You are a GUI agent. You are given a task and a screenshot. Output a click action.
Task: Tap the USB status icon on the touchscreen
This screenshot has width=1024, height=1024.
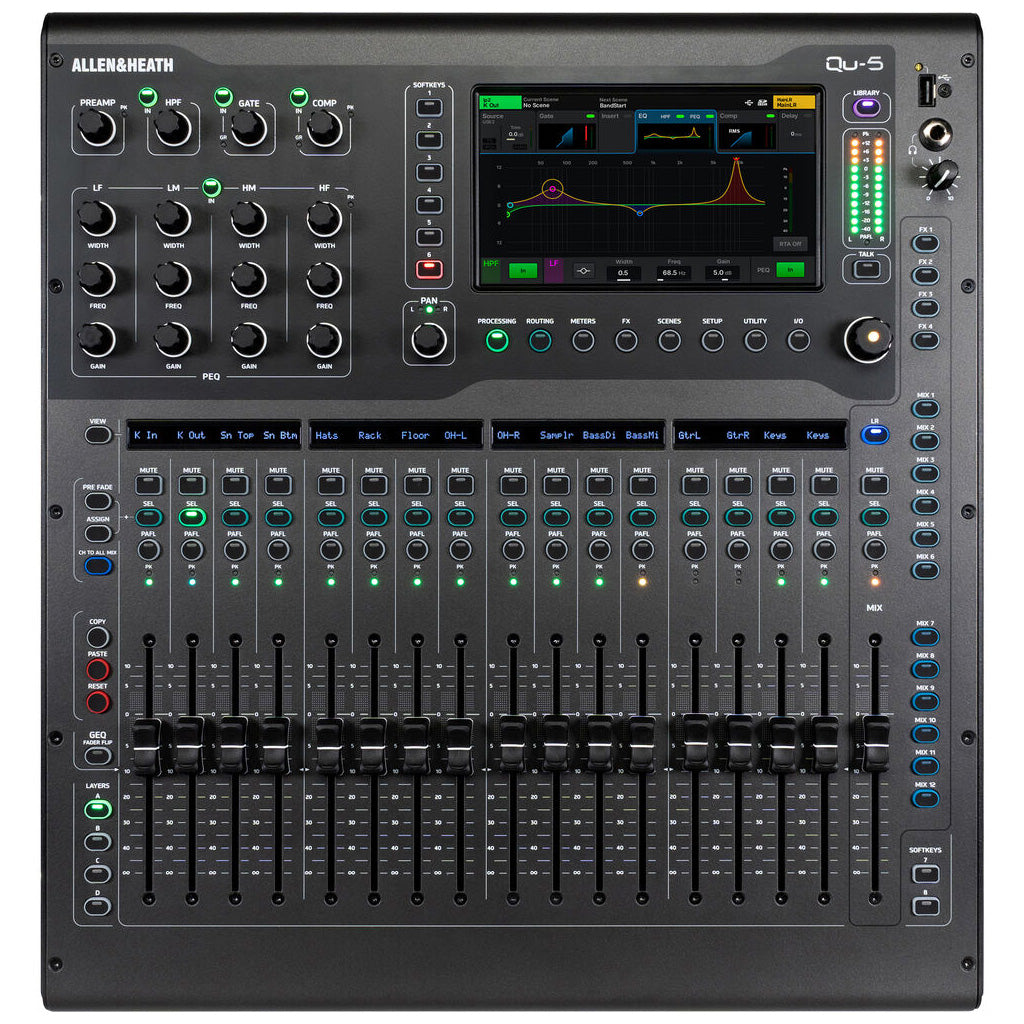coord(748,103)
